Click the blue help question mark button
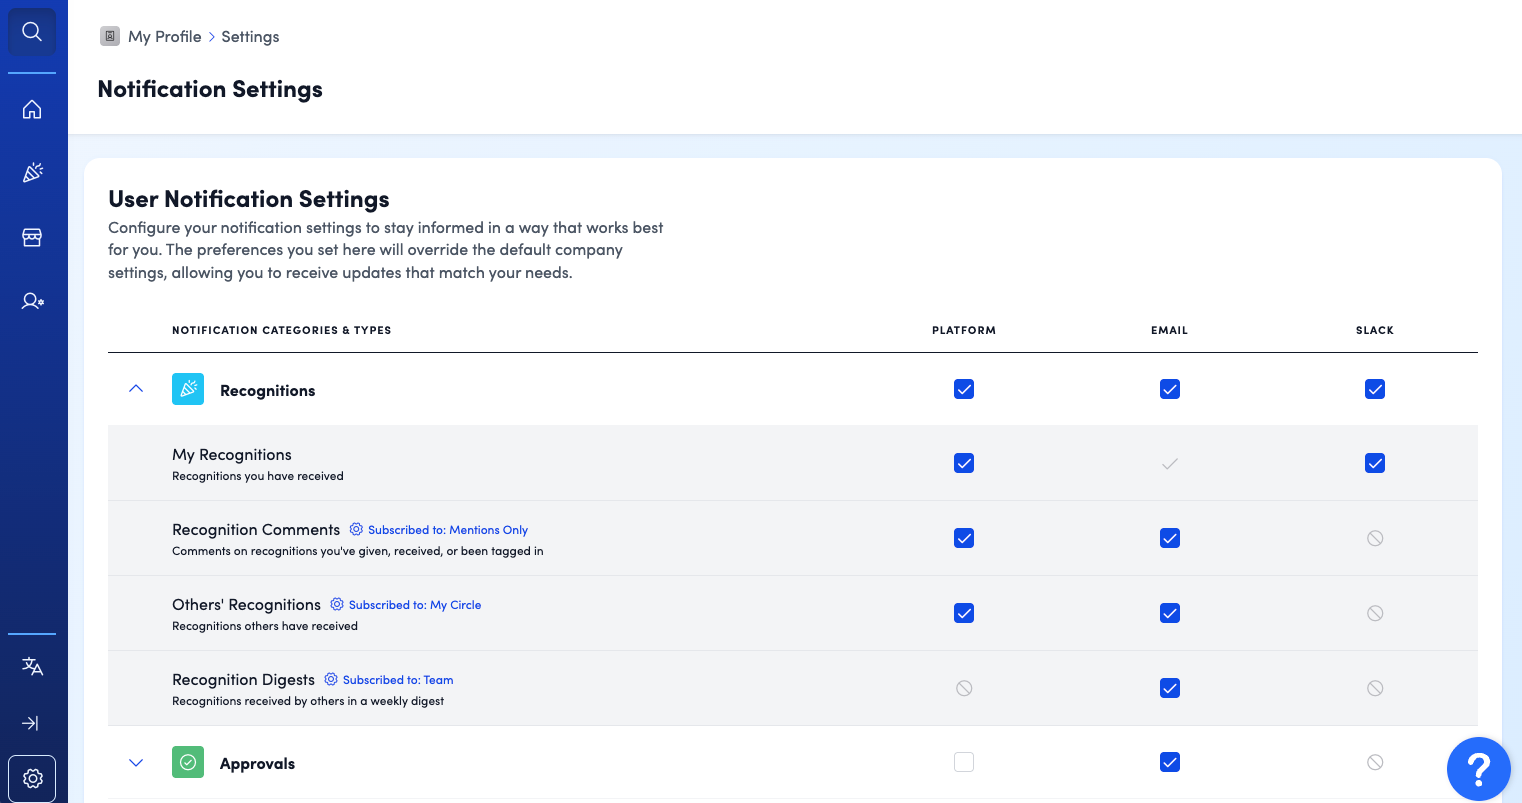 coord(1478,769)
